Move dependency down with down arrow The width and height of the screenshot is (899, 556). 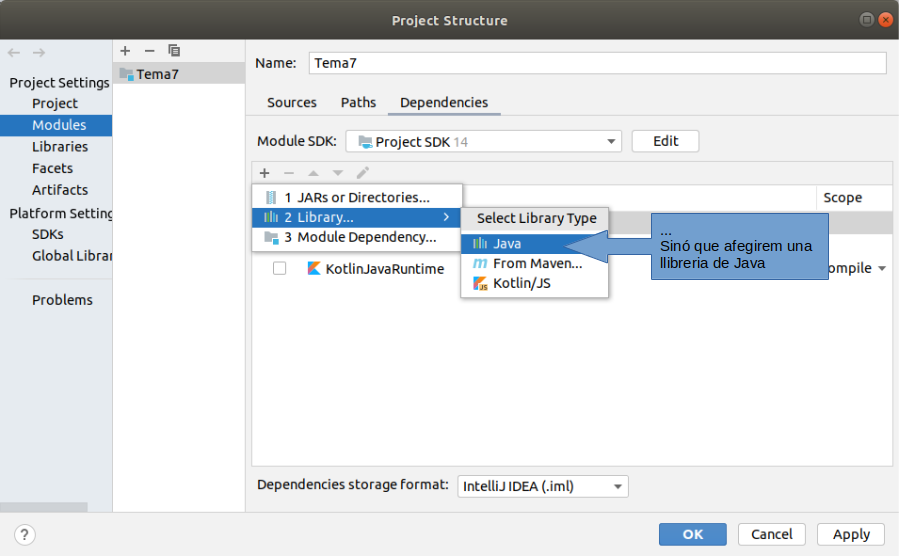click(x=338, y=173)
